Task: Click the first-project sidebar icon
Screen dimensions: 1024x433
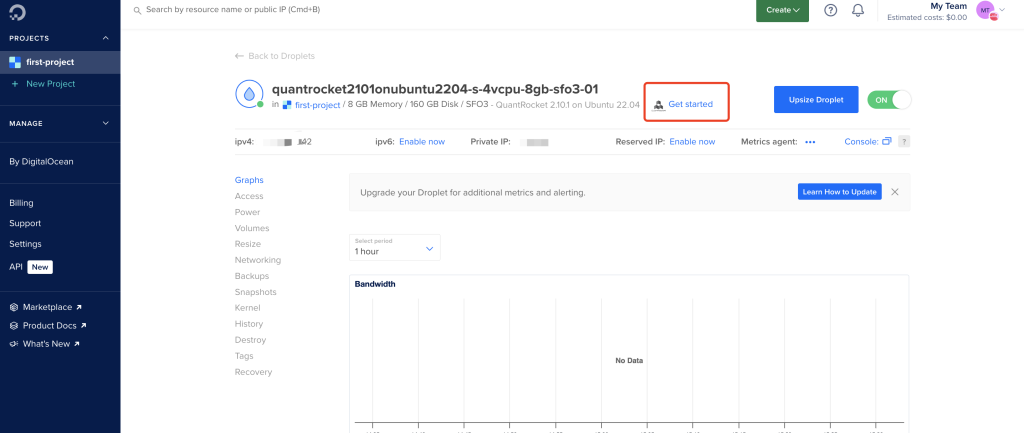Action: [x=15, y=62]
